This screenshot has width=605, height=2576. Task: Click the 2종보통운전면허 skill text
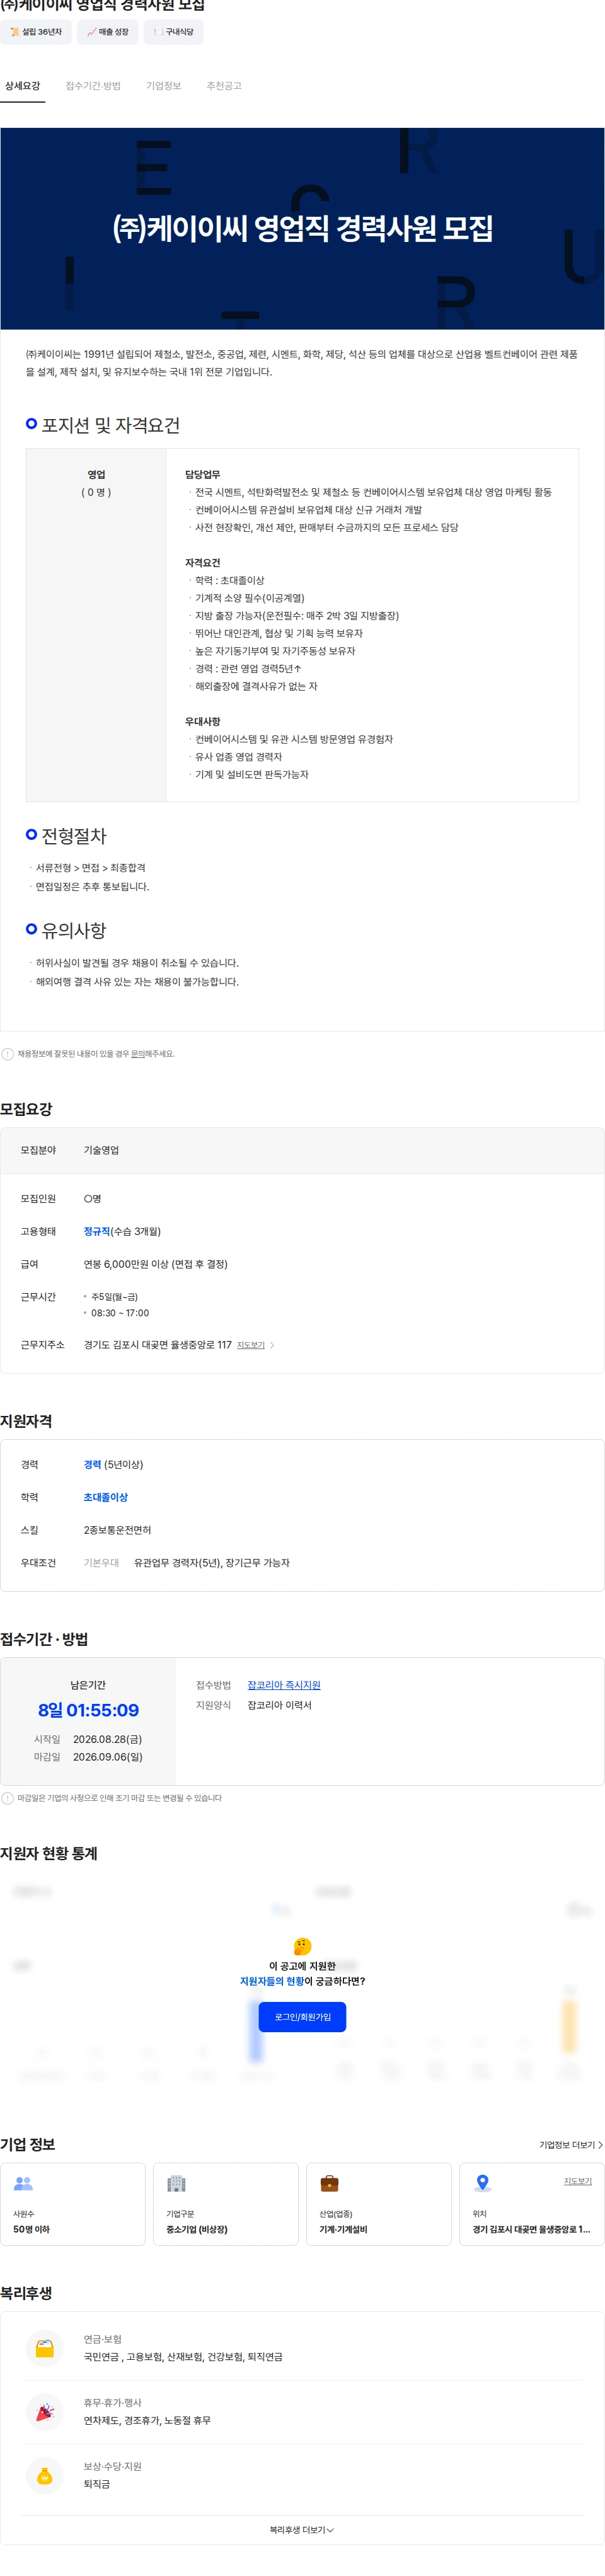point(117,1530)
